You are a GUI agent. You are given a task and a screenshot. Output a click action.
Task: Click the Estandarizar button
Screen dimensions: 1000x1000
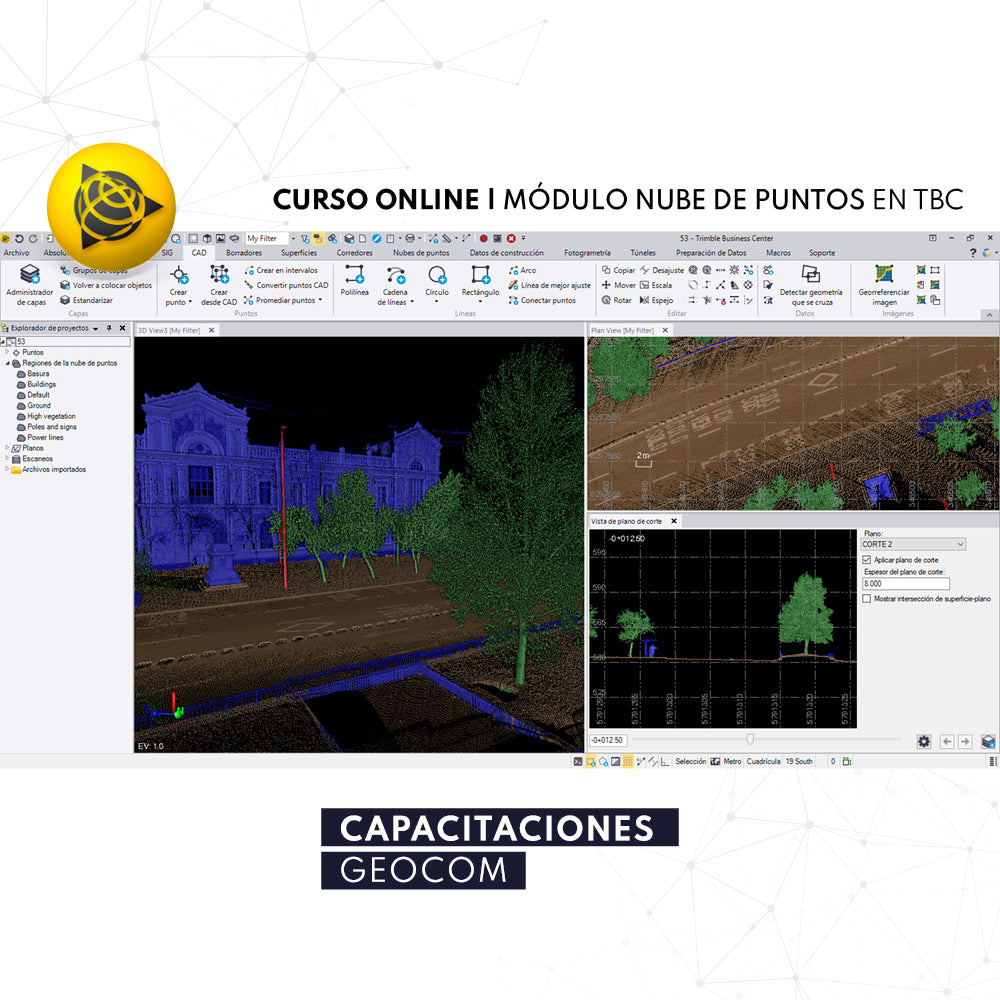pos(92,301)
